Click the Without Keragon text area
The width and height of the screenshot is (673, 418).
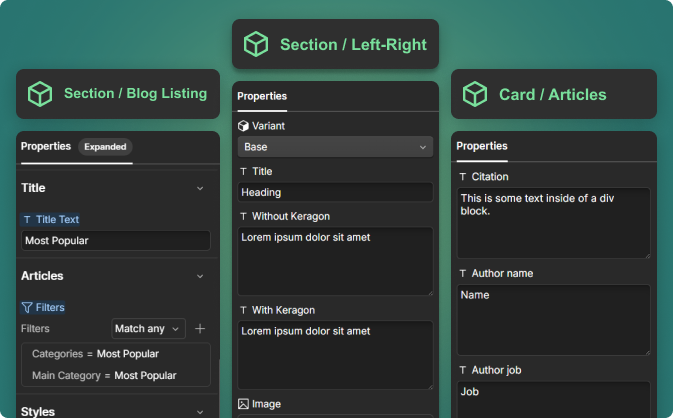[335, 261]
